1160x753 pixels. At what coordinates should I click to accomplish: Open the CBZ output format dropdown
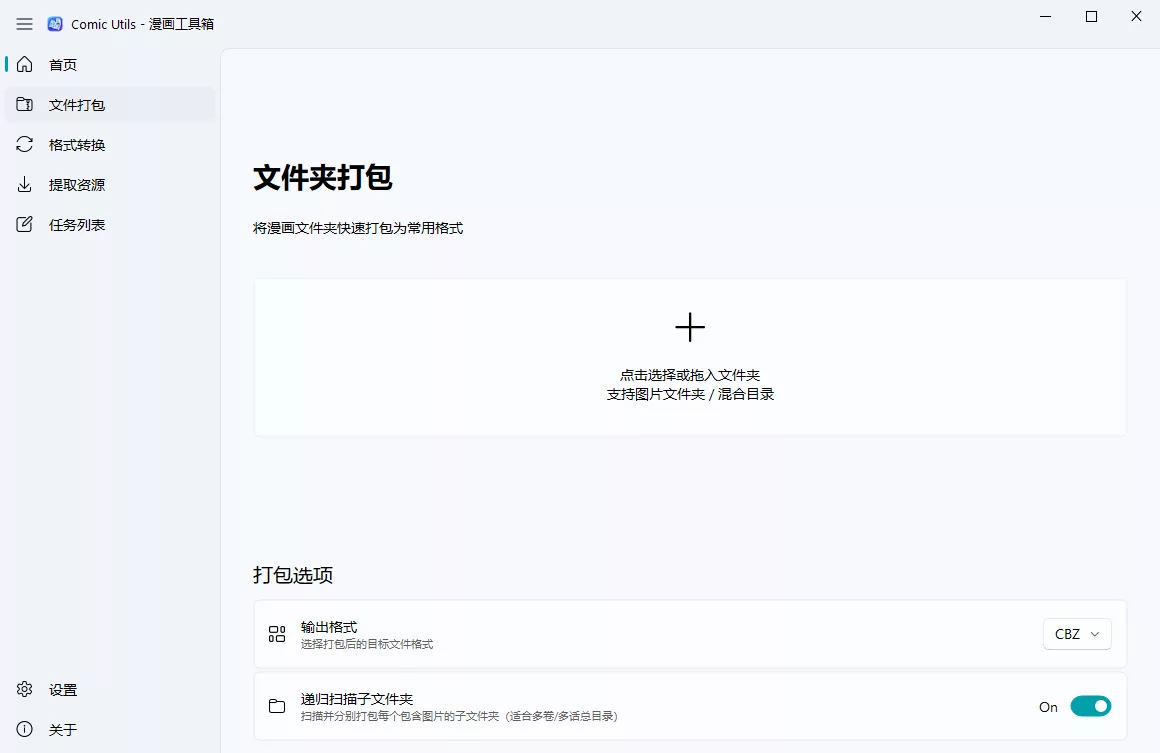pyautogui.click(x=1077, y=634)
